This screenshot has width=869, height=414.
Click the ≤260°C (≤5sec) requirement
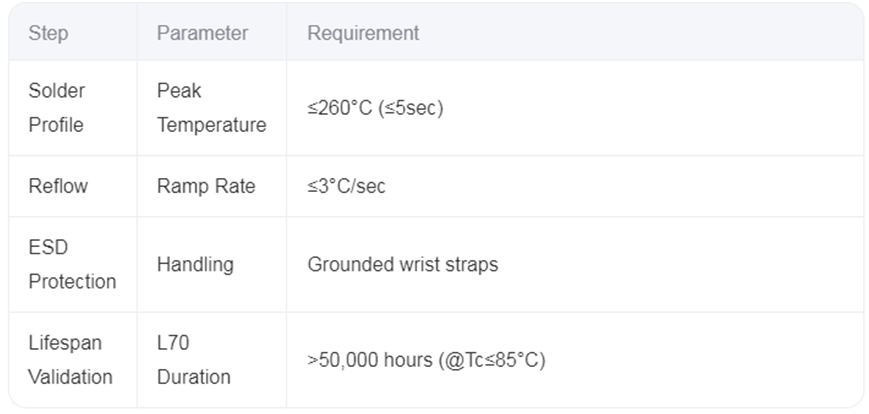[375, 108]
